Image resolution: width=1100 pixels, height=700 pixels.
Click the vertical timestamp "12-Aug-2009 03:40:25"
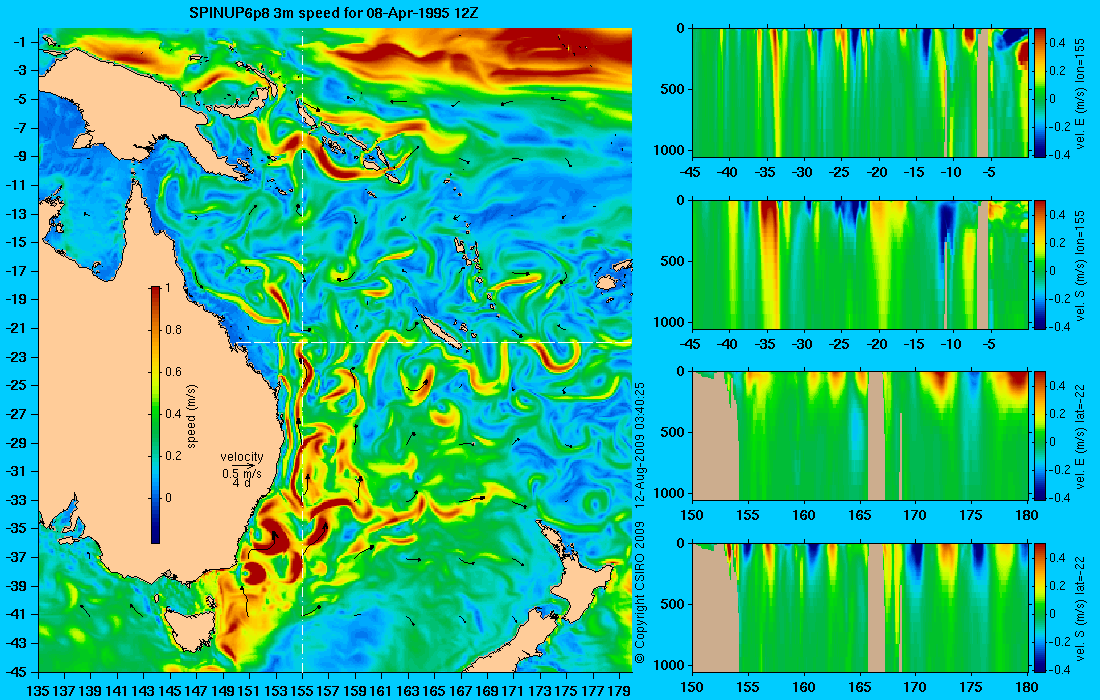(x=640, y=444)
